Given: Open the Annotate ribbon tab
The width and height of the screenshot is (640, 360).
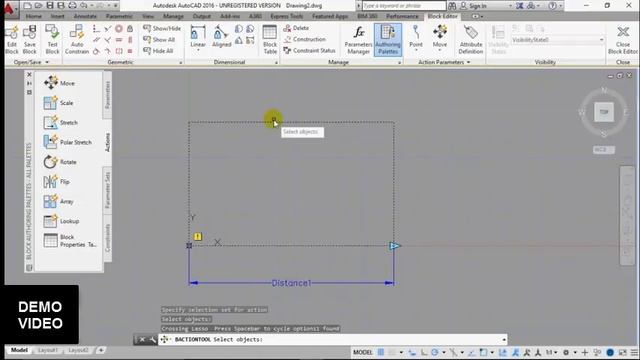Looking at the screenshot, I should [85, 16].
